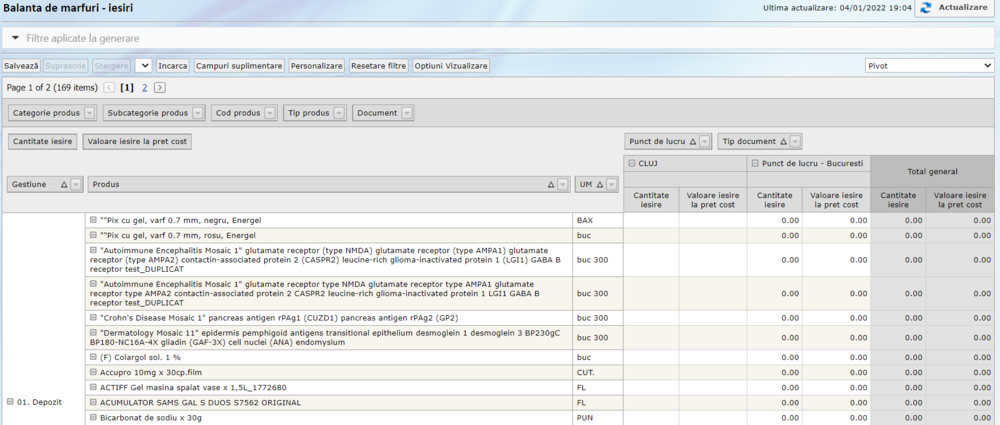The image size is (1000, 425).
Task: Click the Salvează button
Action: tap(21, 65)
